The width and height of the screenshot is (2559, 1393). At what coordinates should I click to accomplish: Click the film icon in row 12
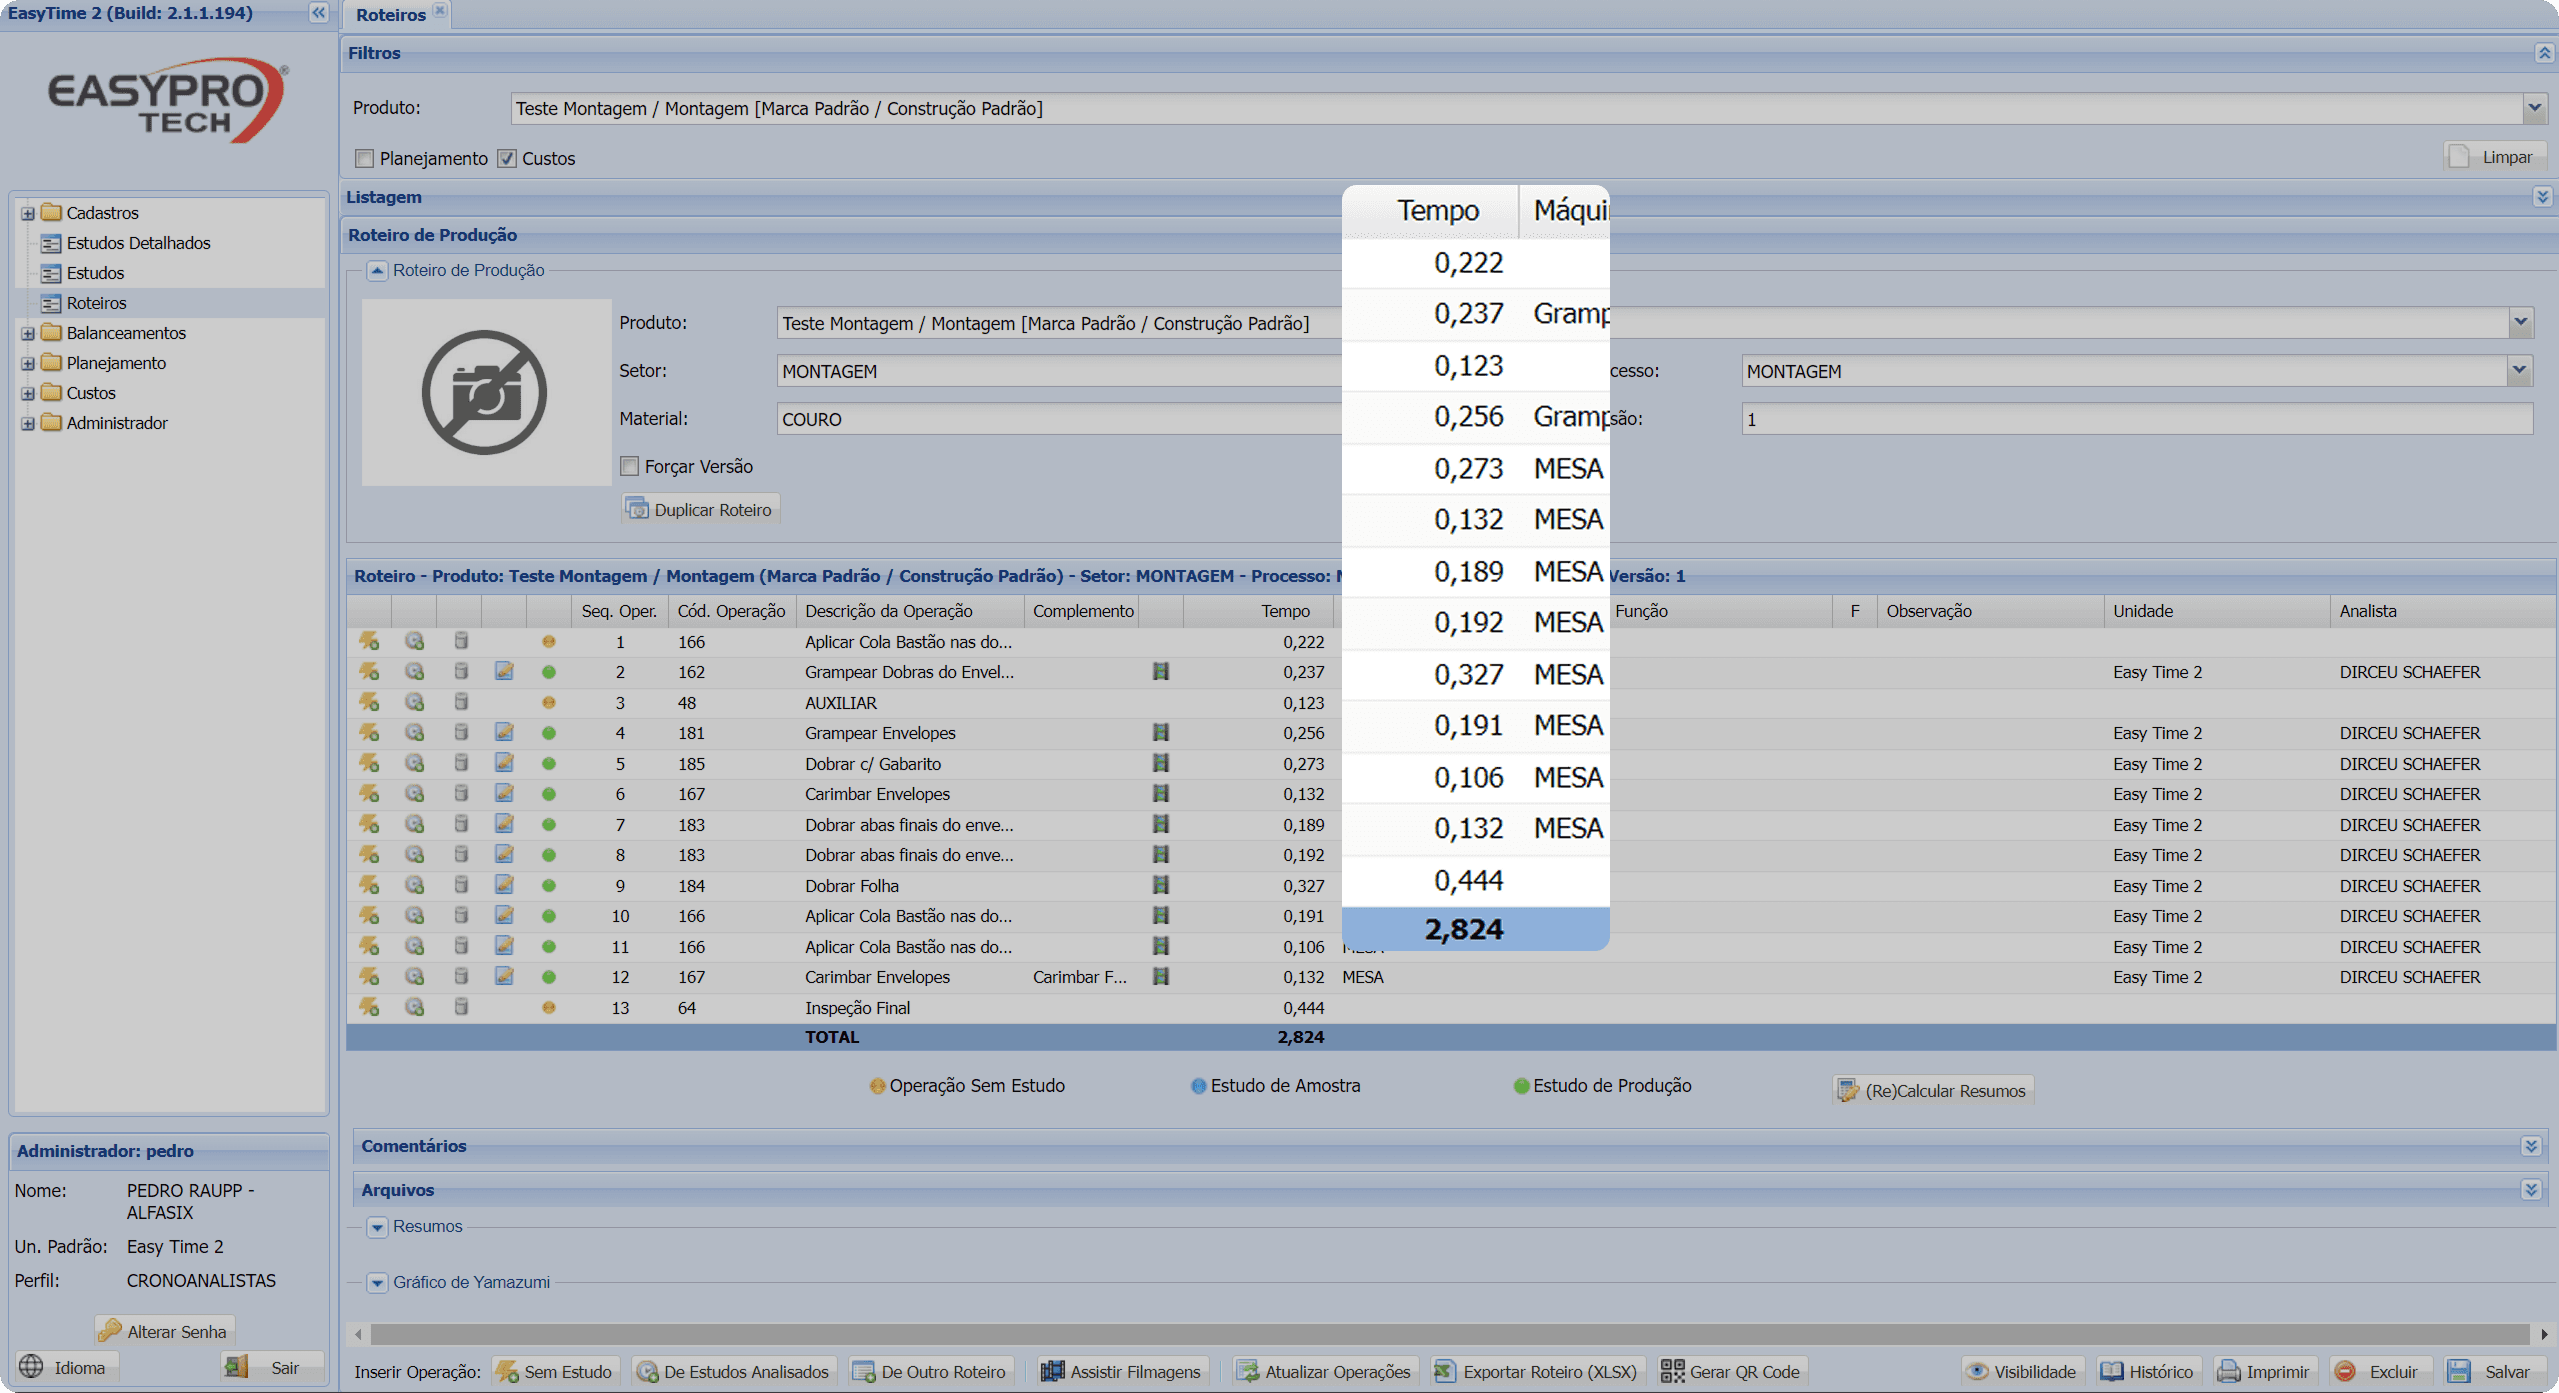coord(1160,977)
